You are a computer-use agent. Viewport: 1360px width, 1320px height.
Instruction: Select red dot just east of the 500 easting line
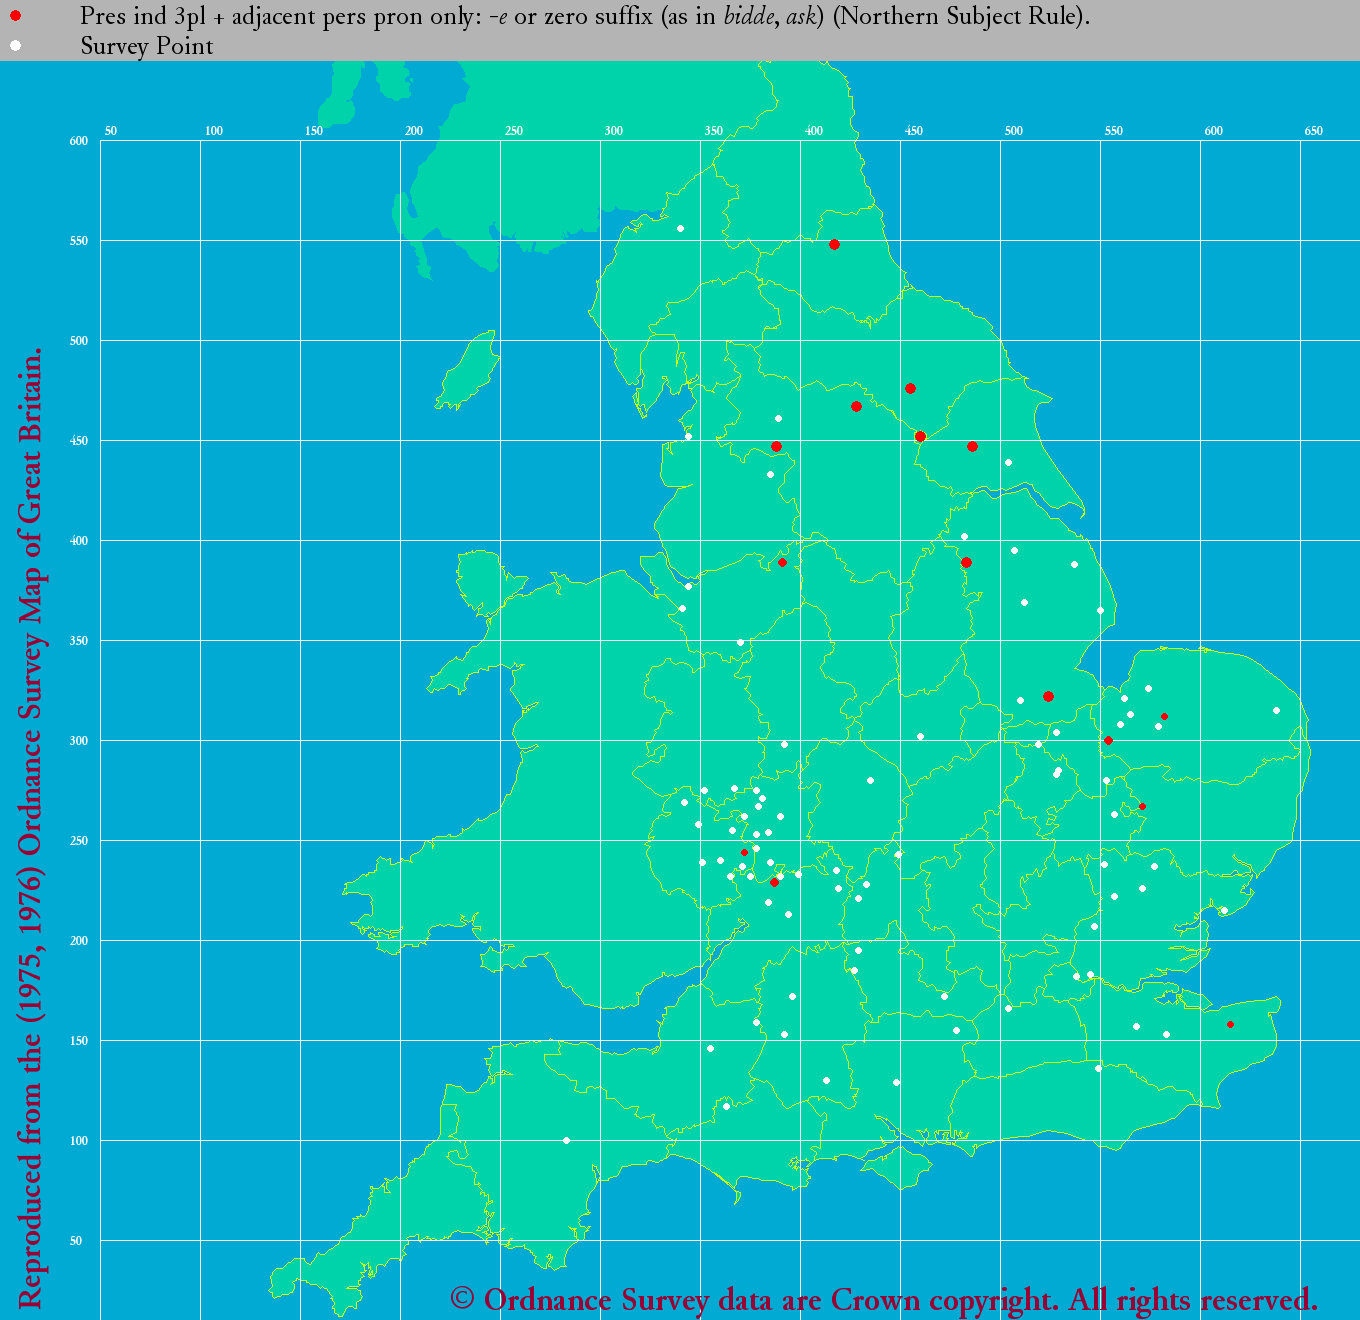[1048, 696]
